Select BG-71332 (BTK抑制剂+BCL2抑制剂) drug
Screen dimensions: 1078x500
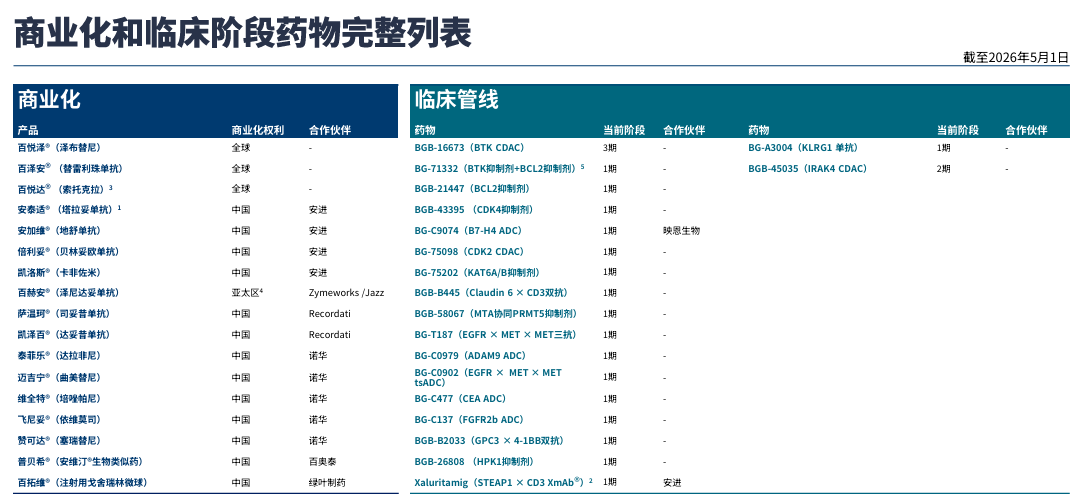[499, 168]
